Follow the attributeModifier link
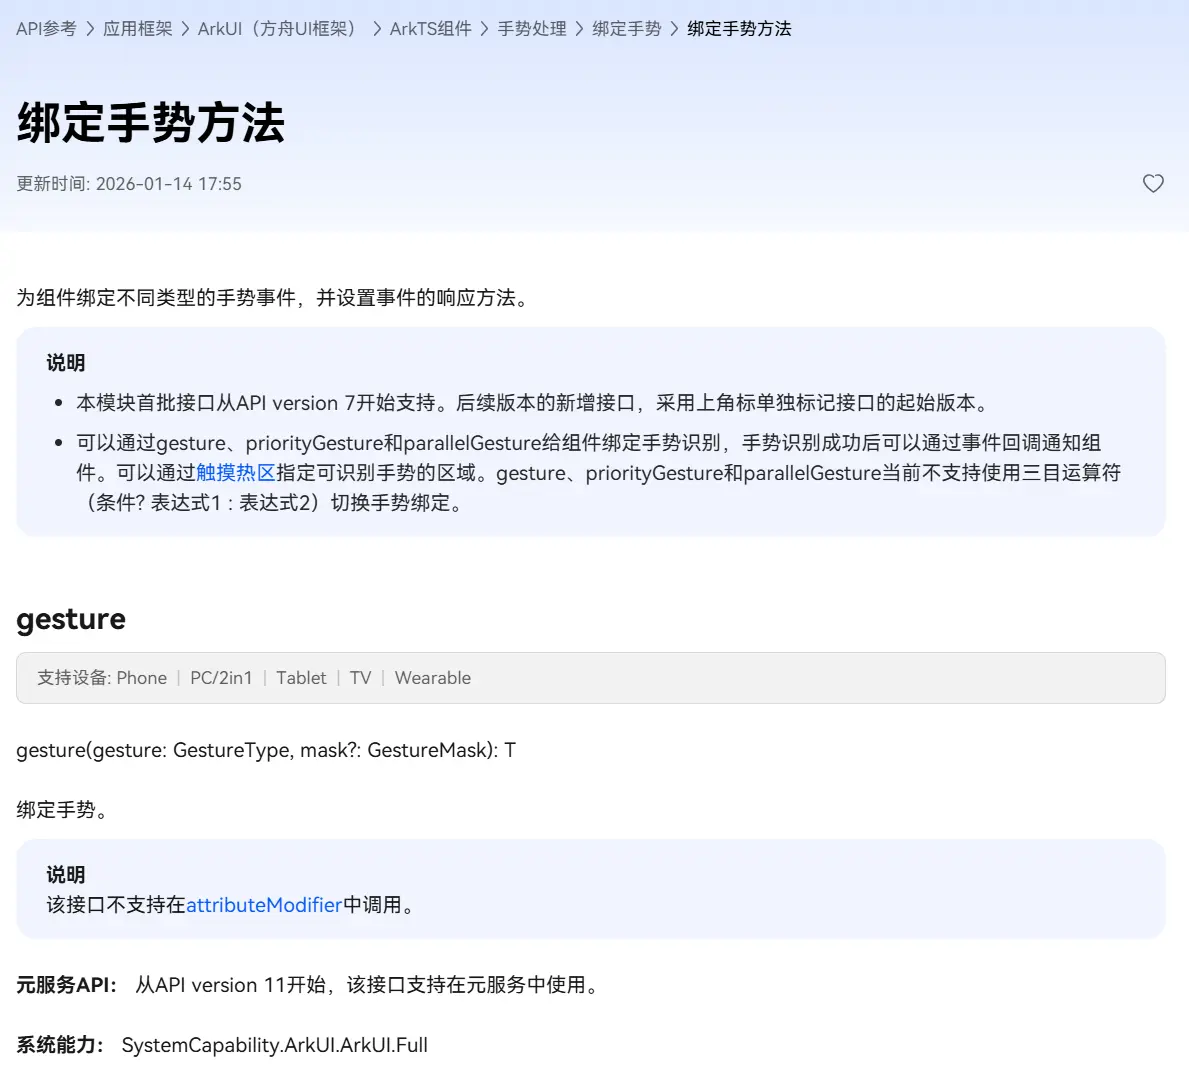The image size is (1189, 1065). tap(264, 905)
